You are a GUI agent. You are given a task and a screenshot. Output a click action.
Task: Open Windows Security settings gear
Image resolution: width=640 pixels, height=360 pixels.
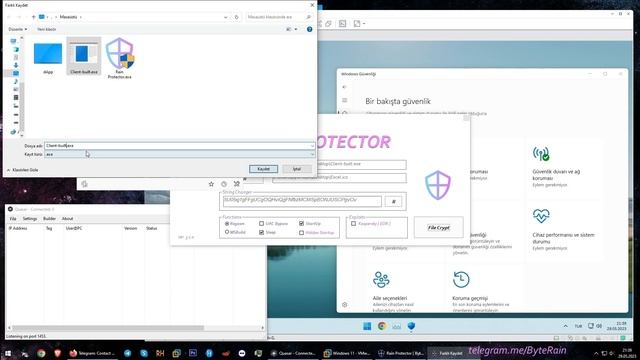tap(344, 304)
